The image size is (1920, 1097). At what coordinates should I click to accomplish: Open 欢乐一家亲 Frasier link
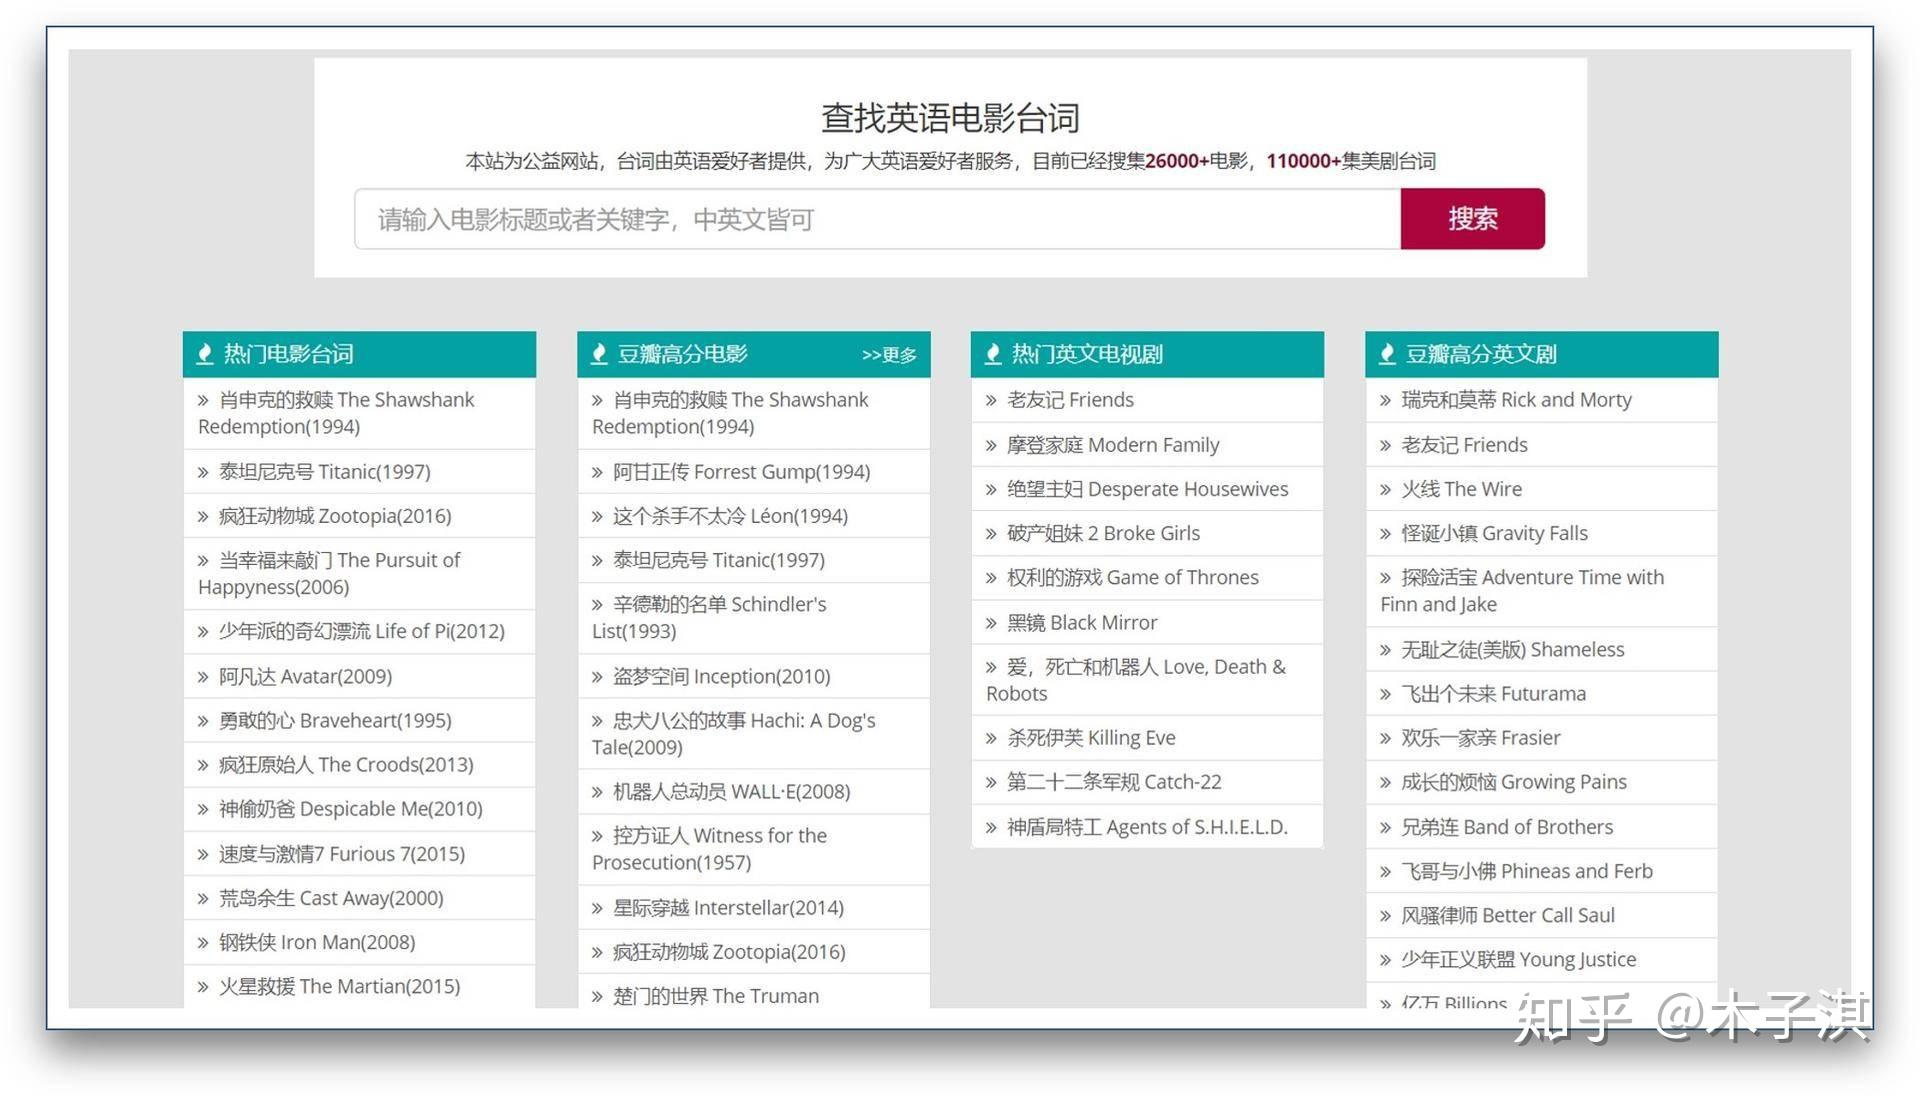pyautogui.click(x=1481, y=738)
